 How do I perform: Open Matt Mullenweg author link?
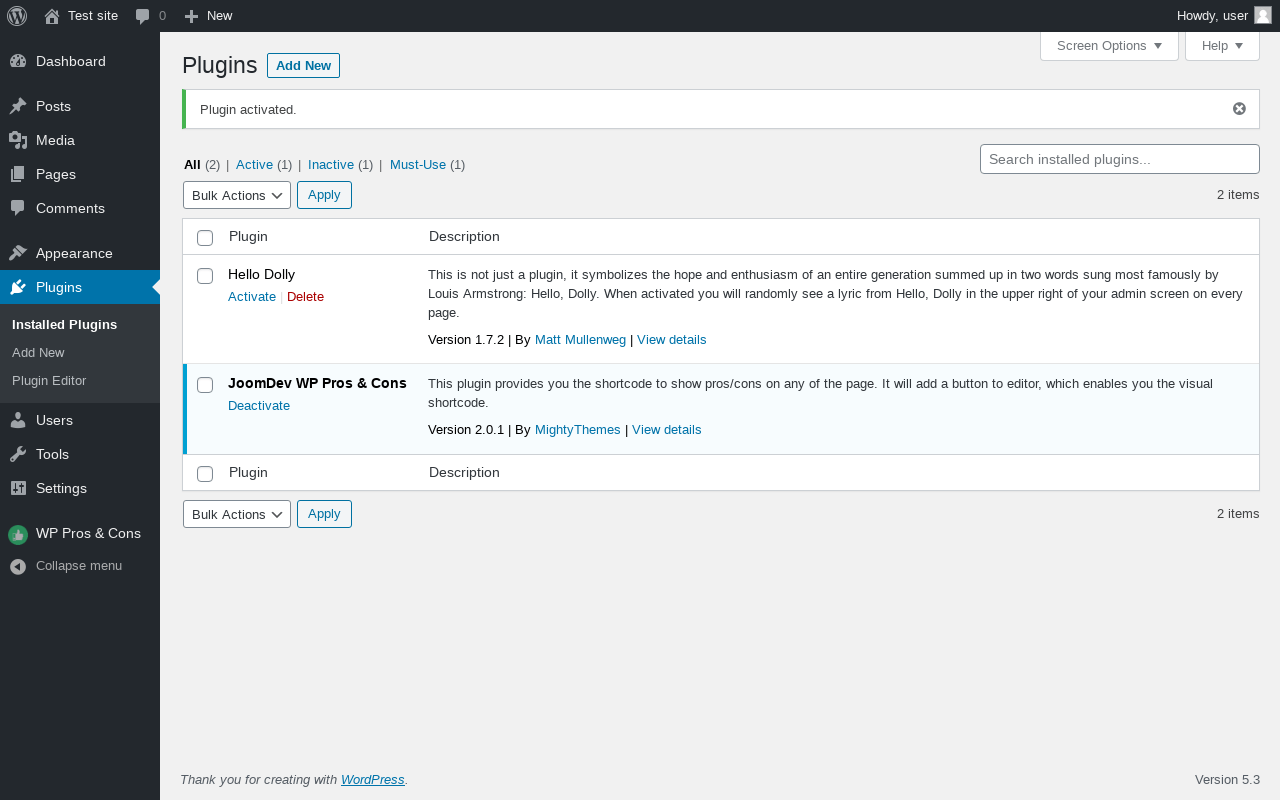point(580,340)
